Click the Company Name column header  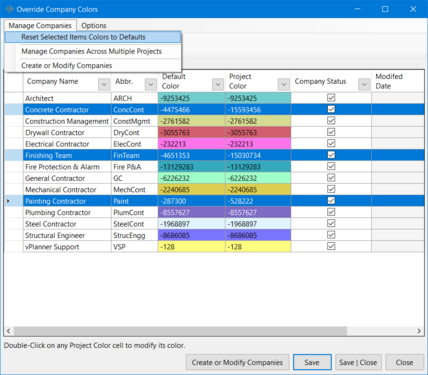(67, 81)
